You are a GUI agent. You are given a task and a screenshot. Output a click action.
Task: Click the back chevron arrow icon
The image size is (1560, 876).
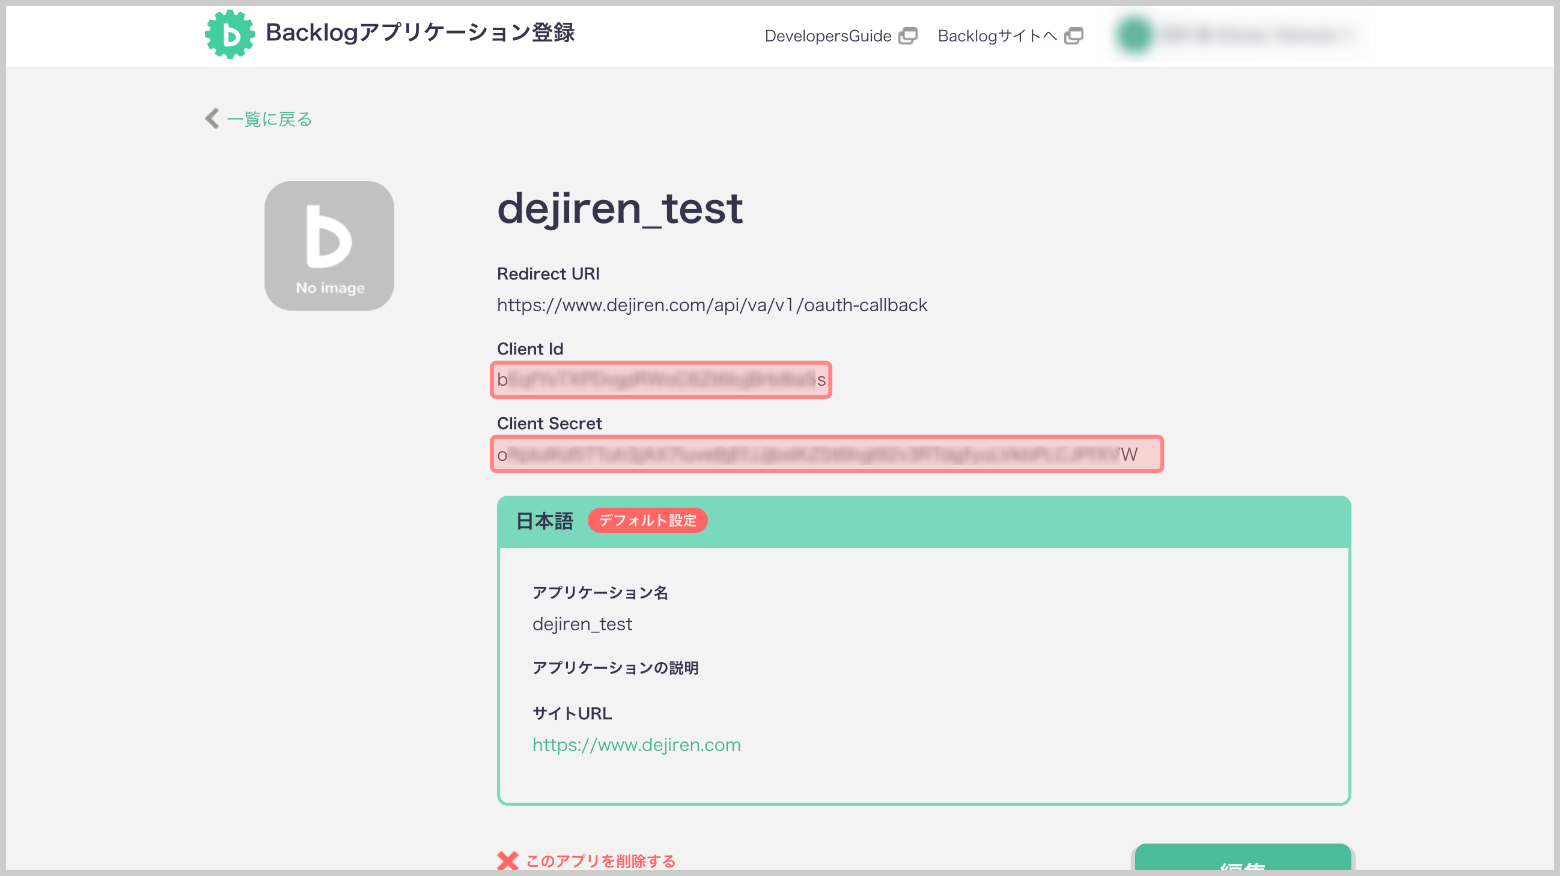(x=212, y=119)
